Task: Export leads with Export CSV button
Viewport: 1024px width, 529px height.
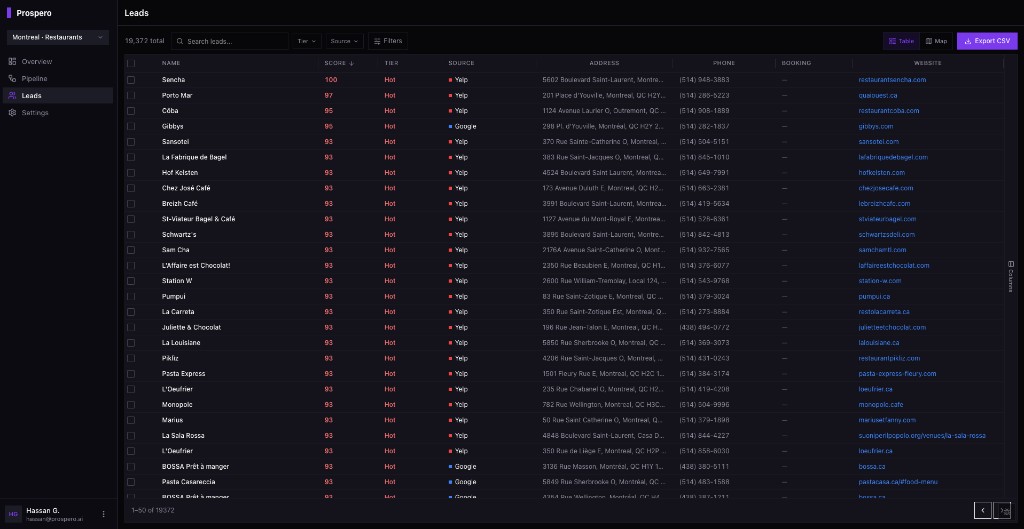Action: point(987,41)
